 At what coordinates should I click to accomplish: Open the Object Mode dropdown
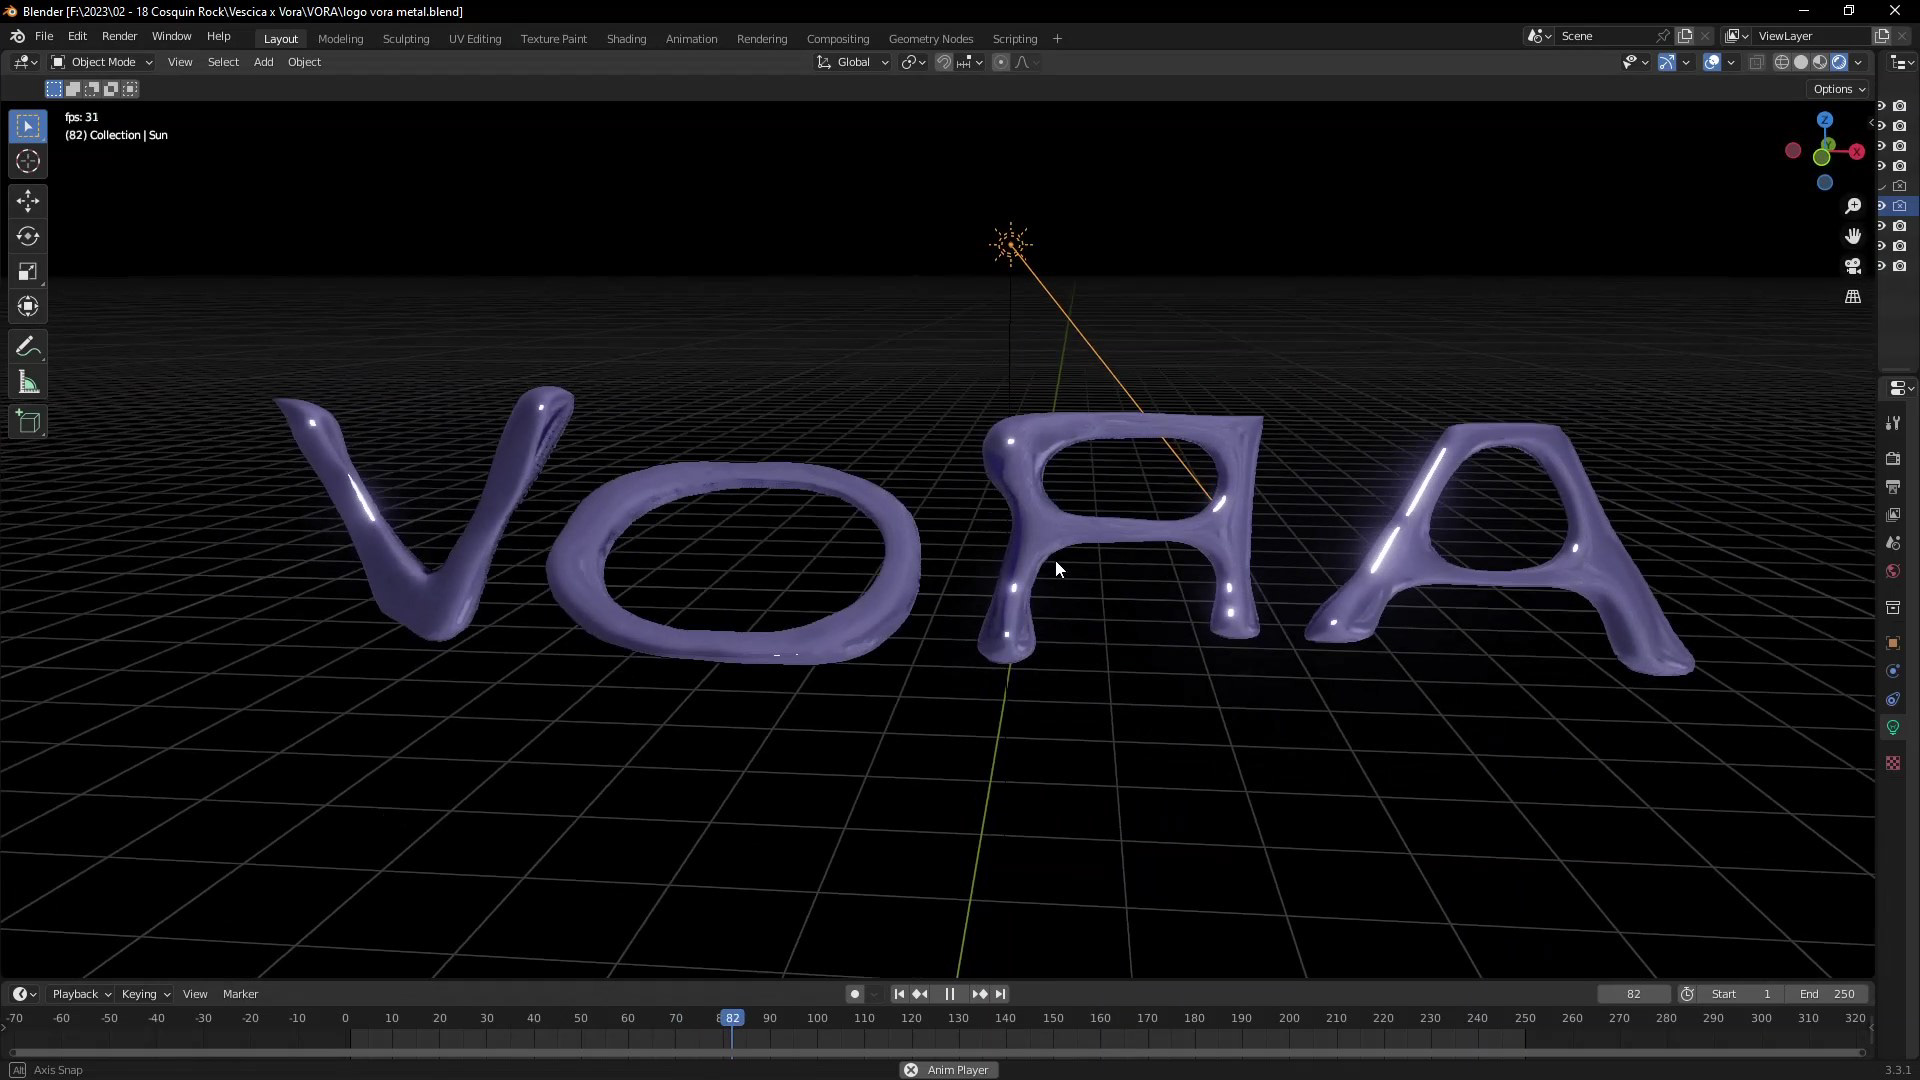101,62
